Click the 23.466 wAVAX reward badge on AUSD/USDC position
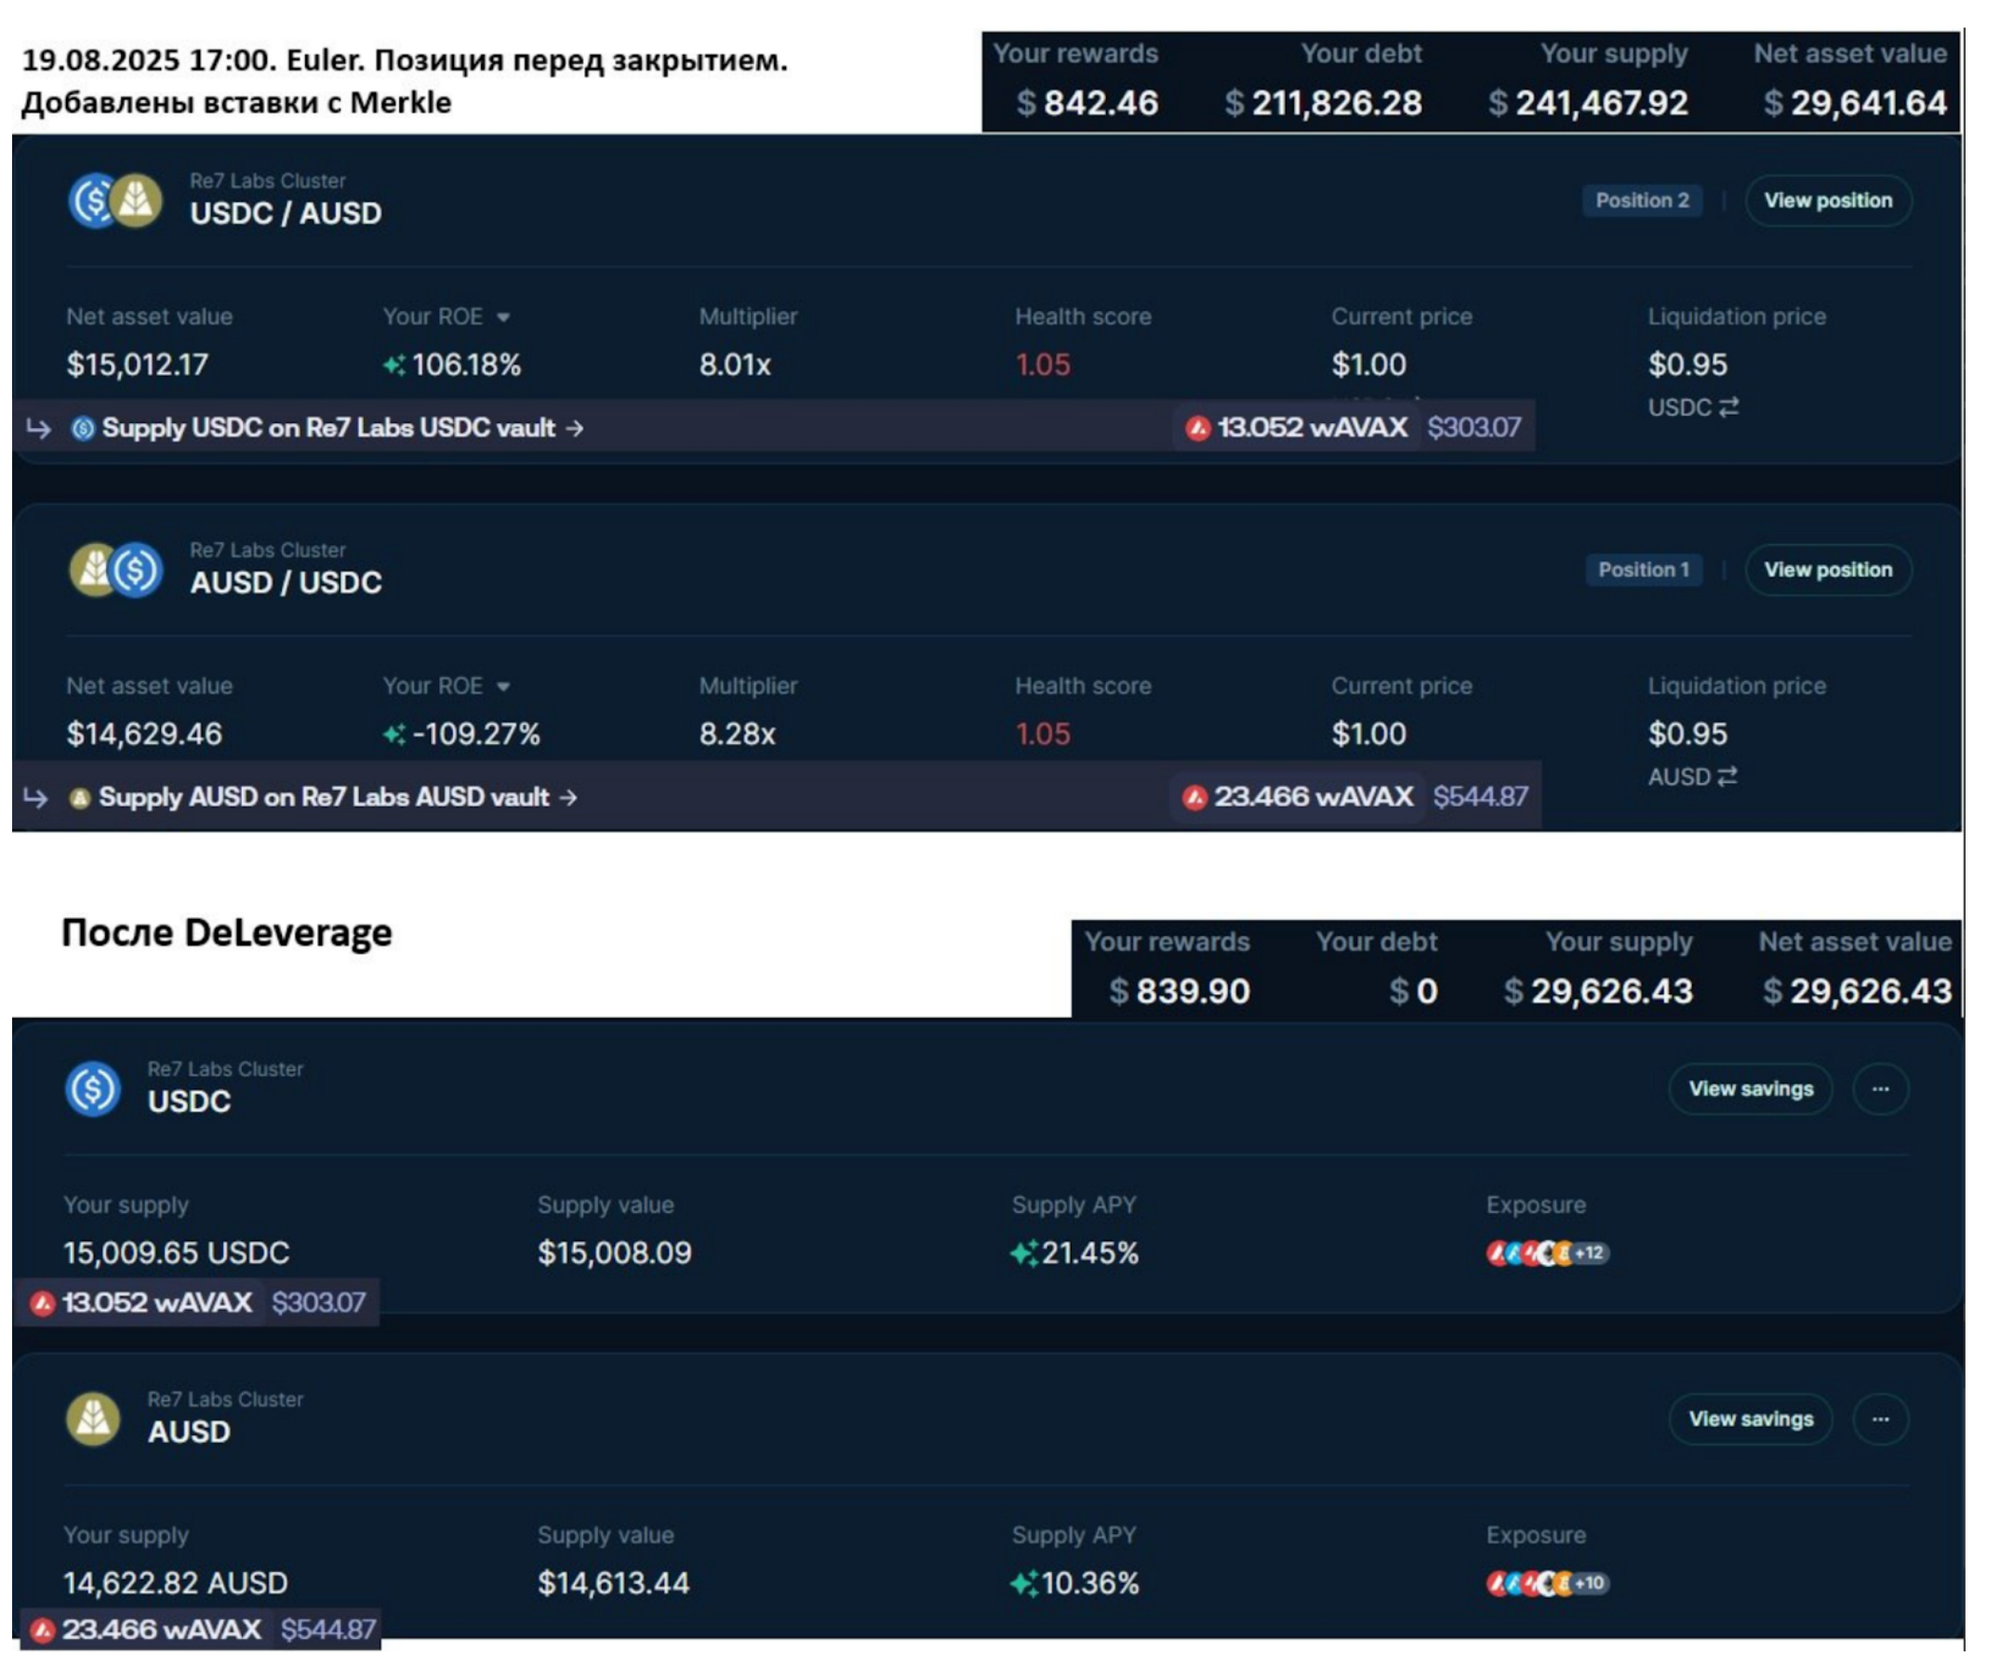2000x1680 pixels. coord(1298,797)
